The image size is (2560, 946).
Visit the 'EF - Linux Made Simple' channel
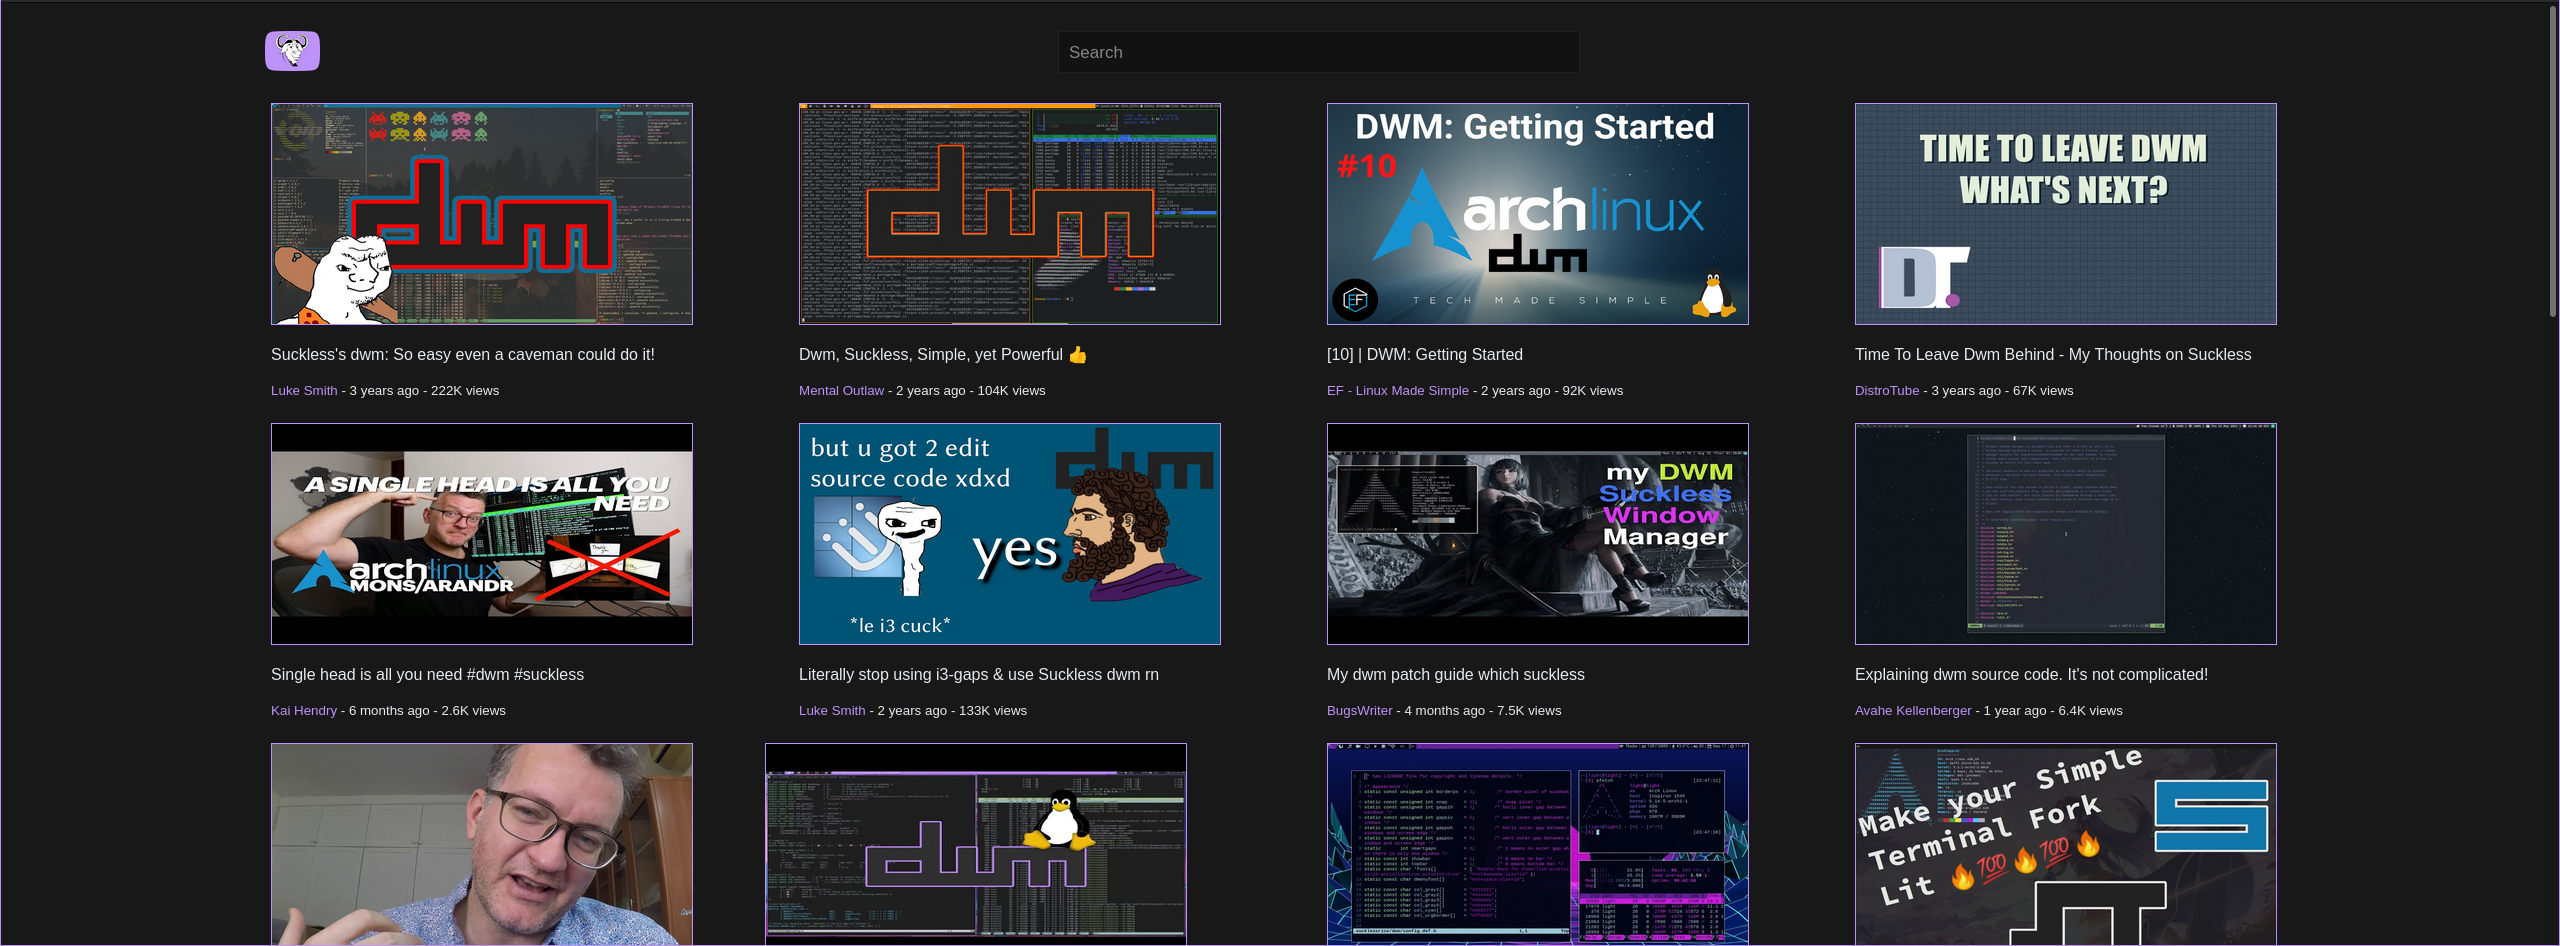coord(1398,391)
